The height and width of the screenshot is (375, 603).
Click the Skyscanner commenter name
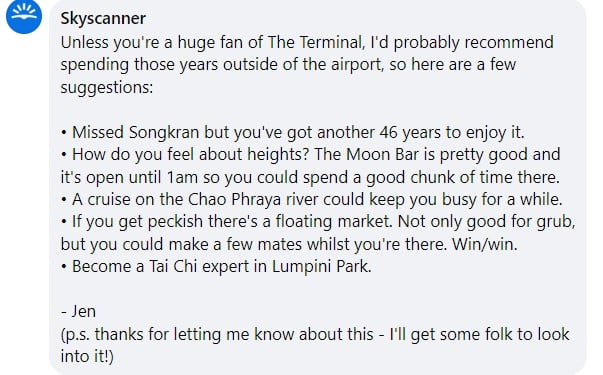(103, 18)
